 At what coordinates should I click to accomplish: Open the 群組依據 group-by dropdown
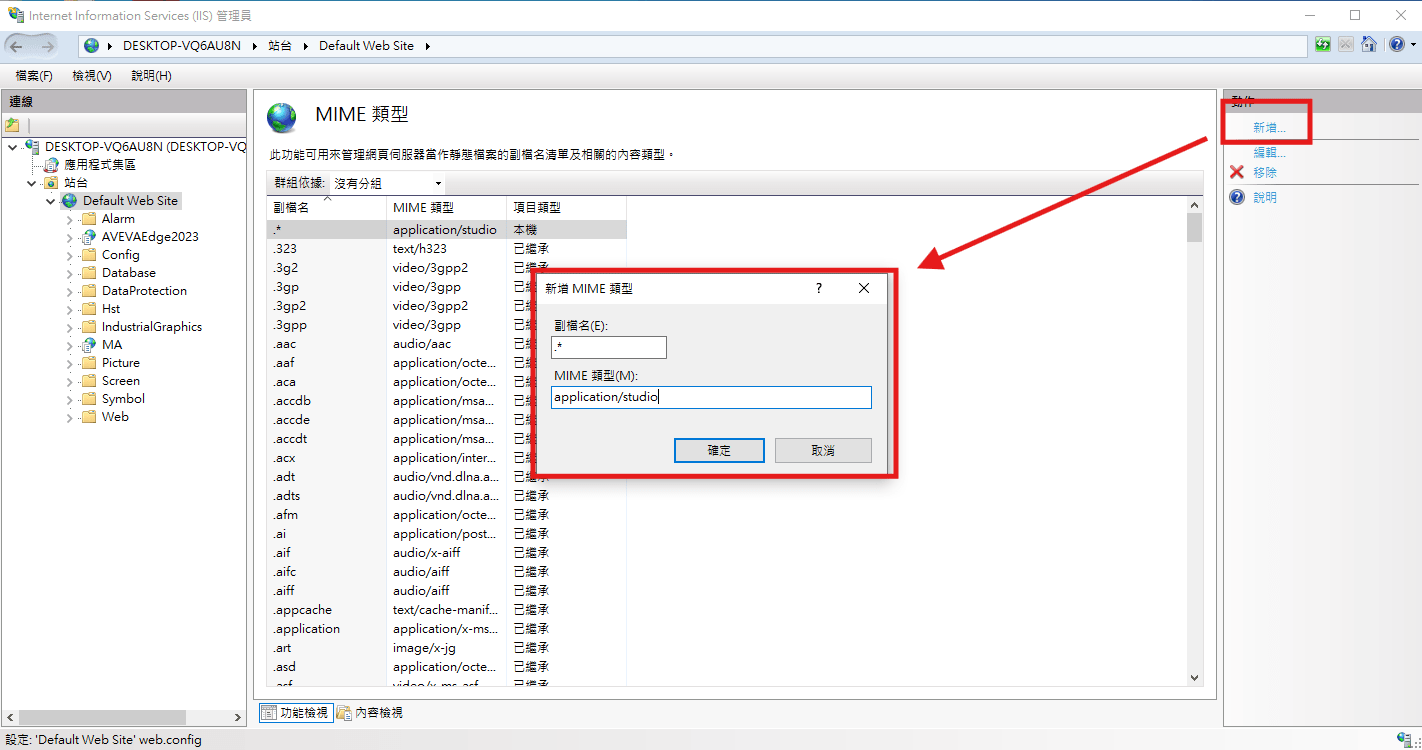point(388,183)
